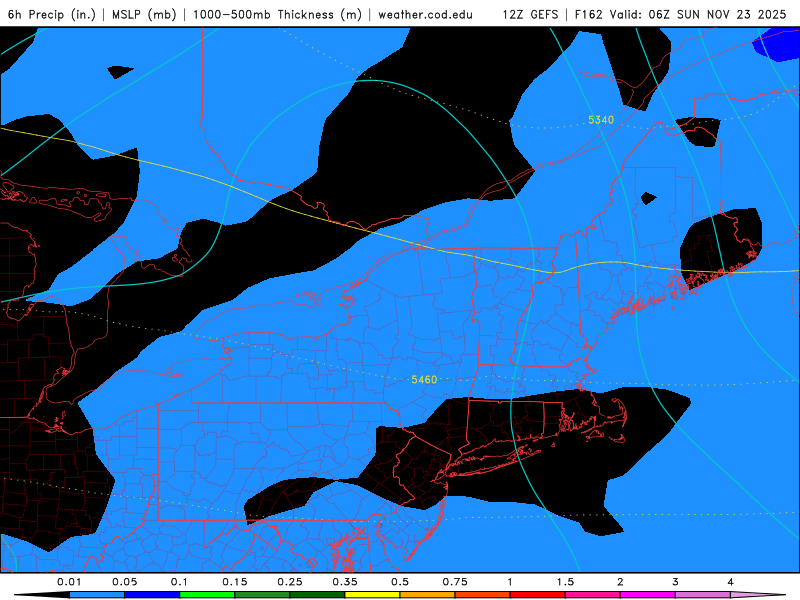Click the weather.cod.edu text in header
This screenshot has width=800, height=600.
(x=426, y=14)
